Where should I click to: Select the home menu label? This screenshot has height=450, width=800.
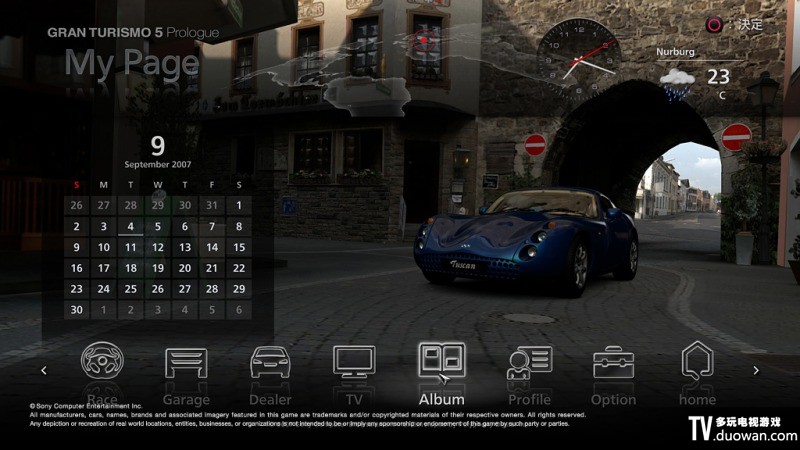click(697, 399)
